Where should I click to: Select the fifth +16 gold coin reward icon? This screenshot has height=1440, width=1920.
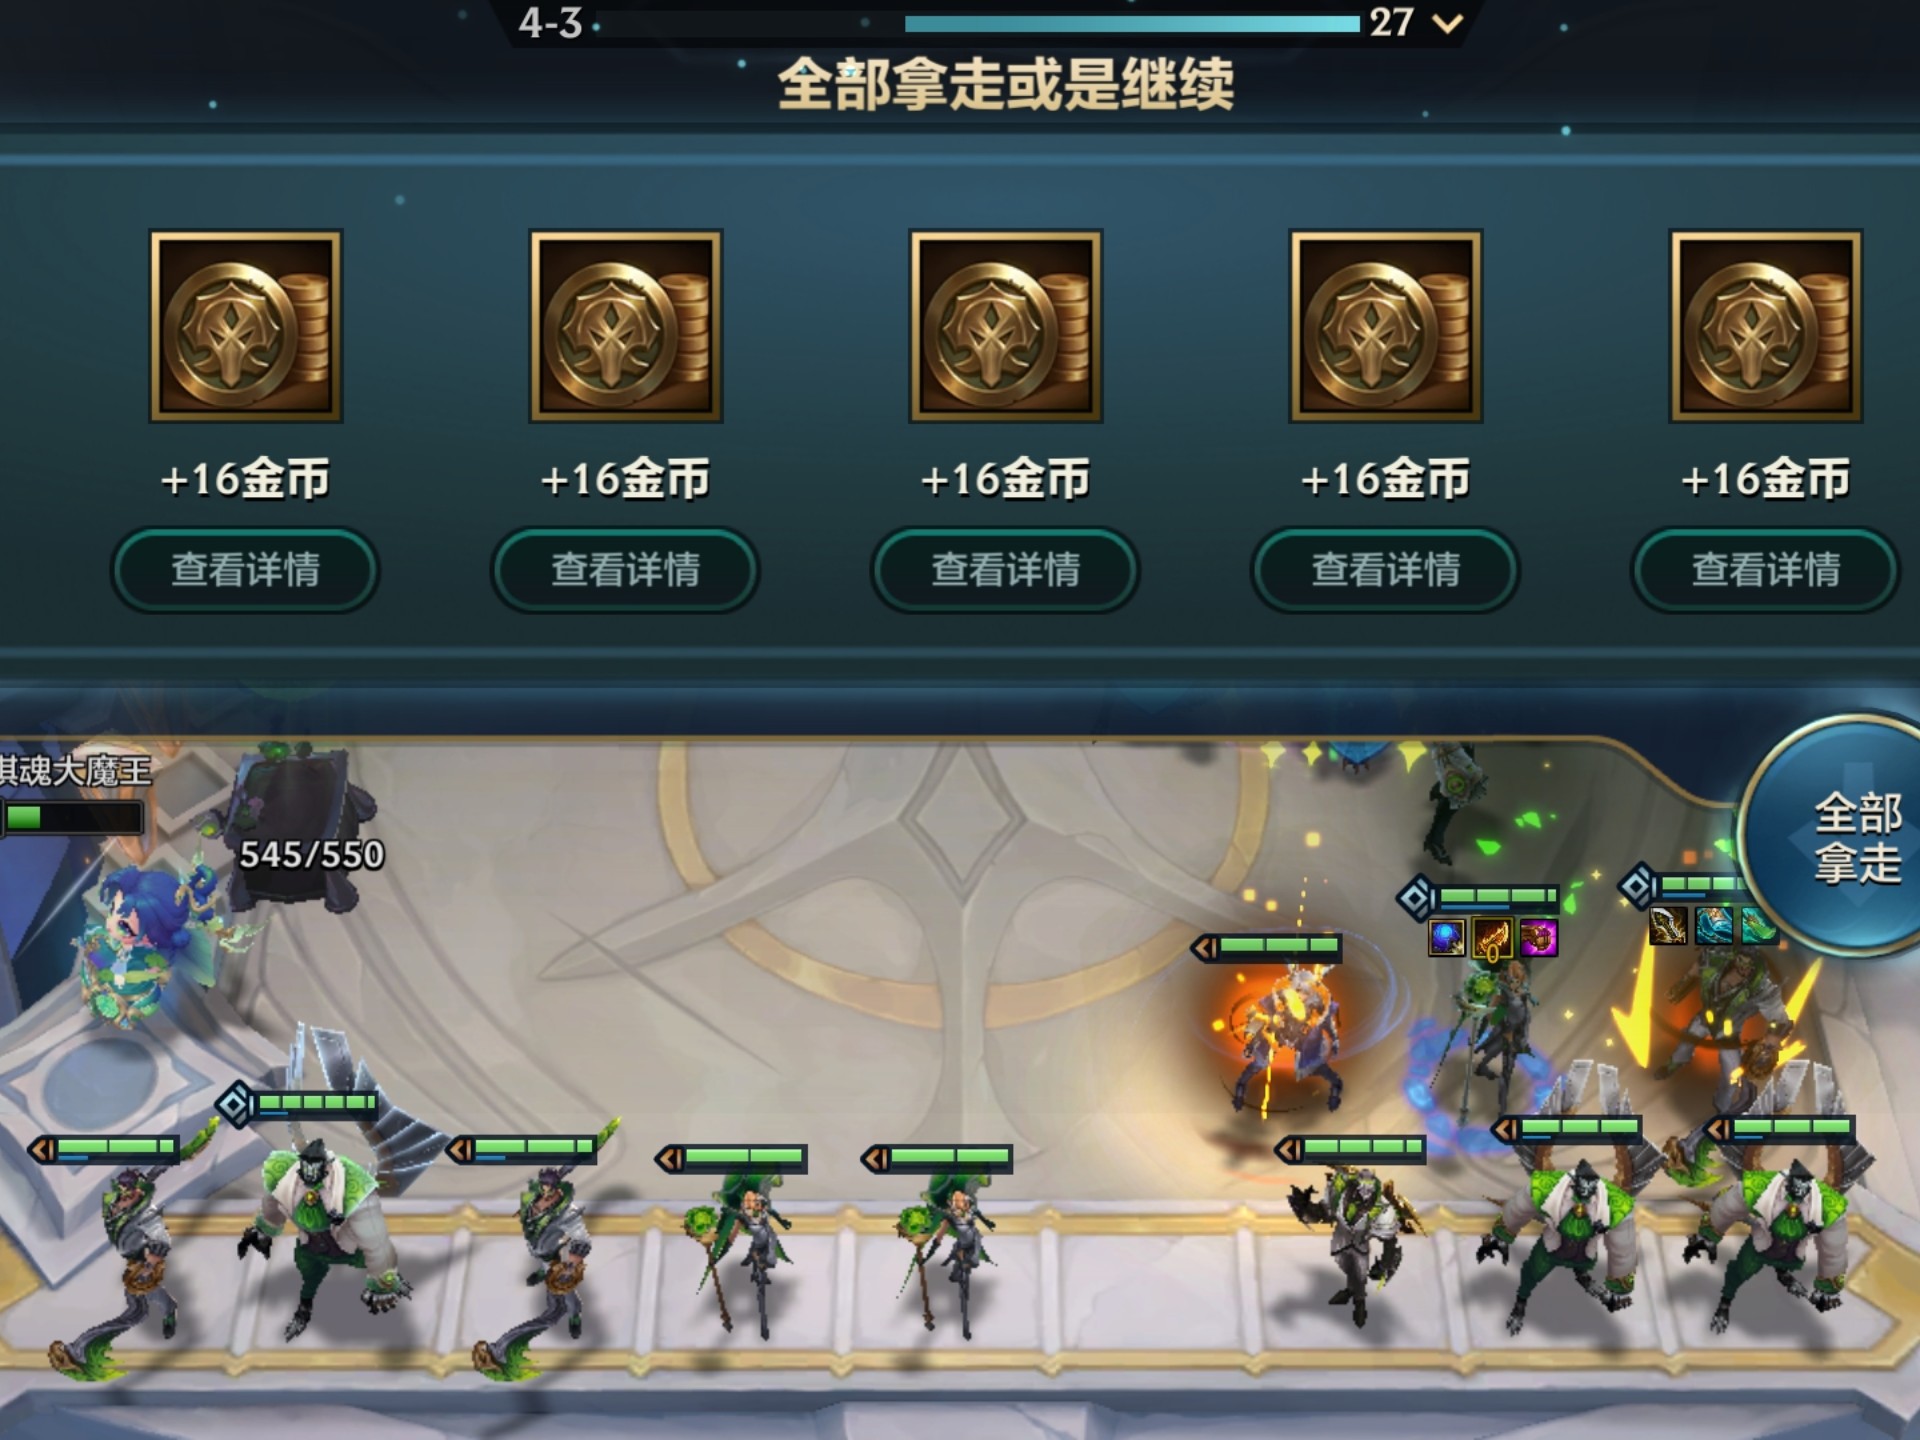1766,326
